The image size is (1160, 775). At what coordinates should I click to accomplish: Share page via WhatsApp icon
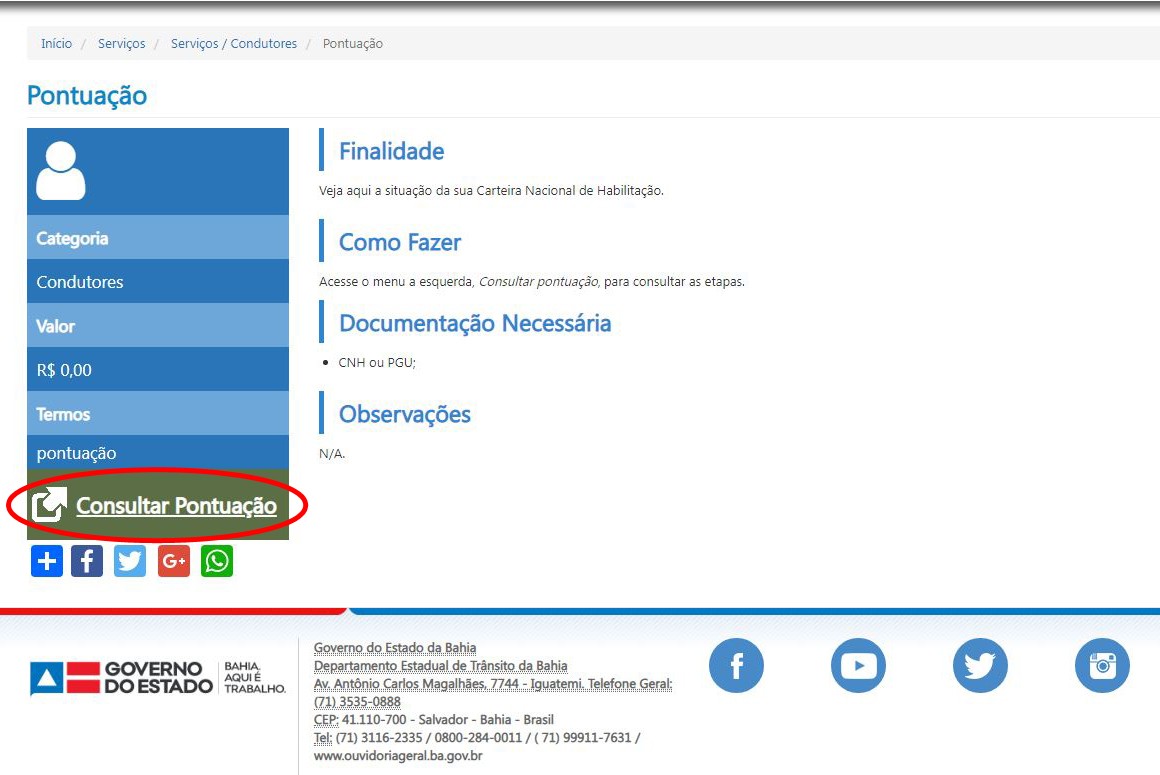217,561
